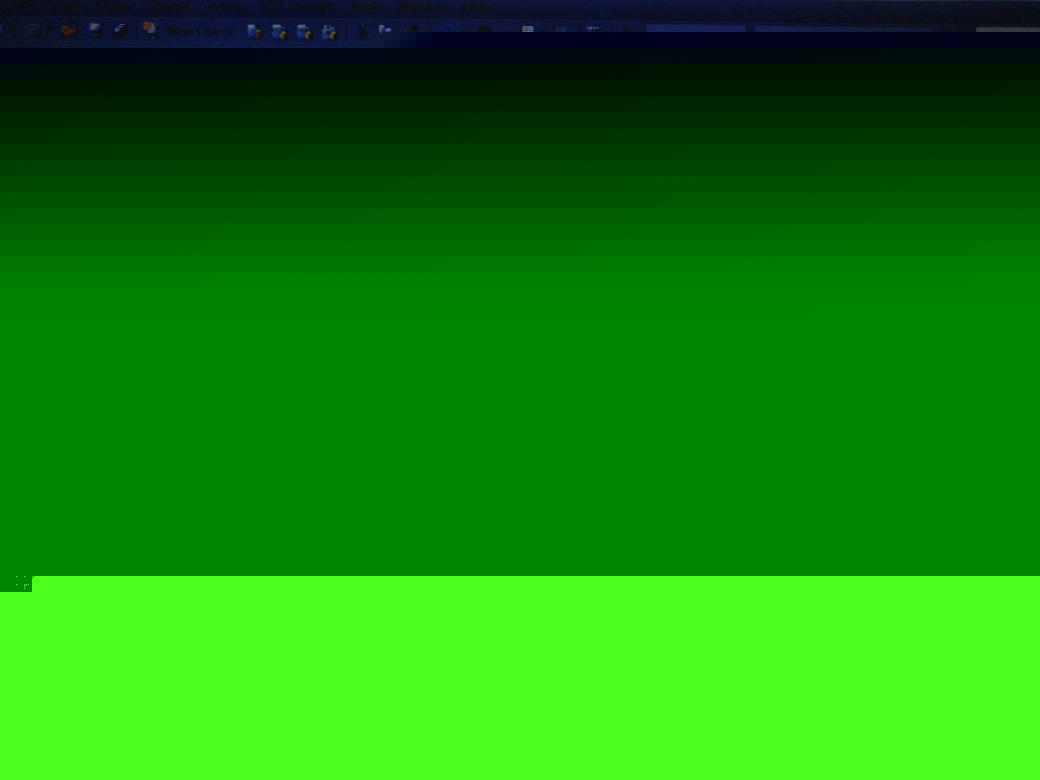
Task: Click the Save icon in toolbar
Action: coord(96,30)
